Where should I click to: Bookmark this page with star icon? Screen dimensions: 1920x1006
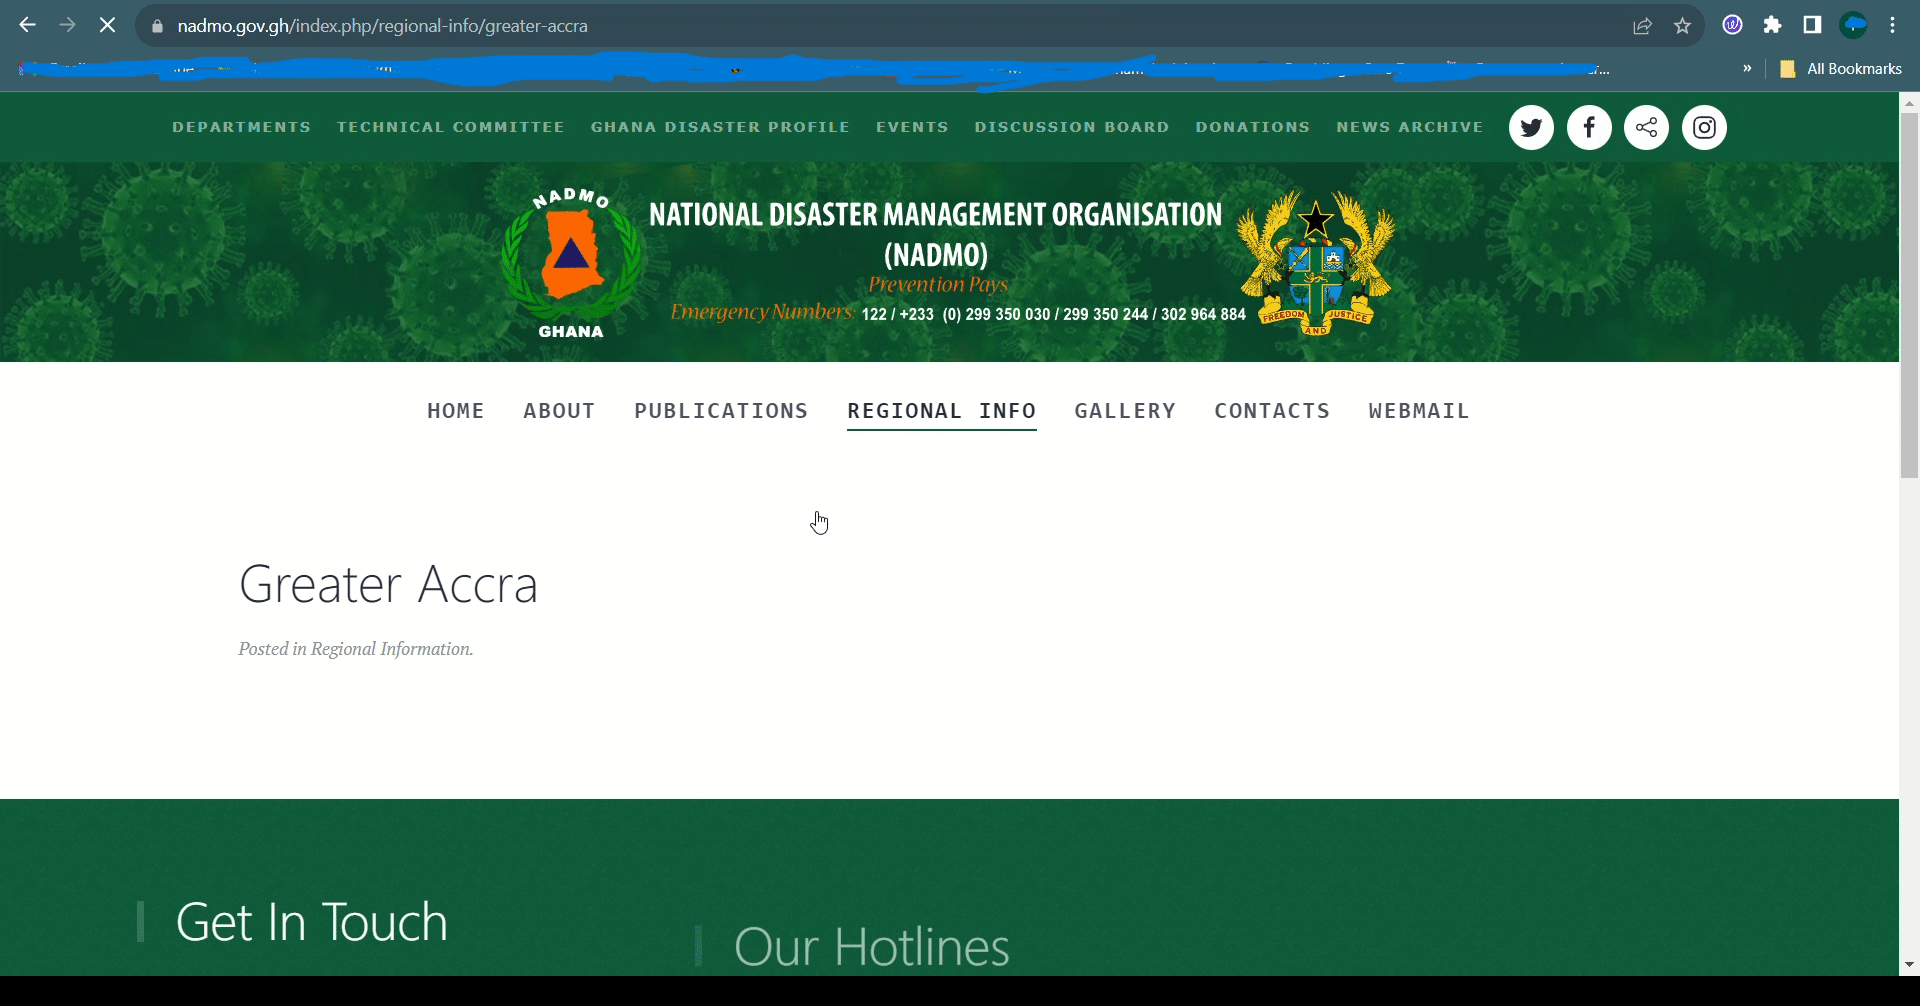(x=1682, y=26)
